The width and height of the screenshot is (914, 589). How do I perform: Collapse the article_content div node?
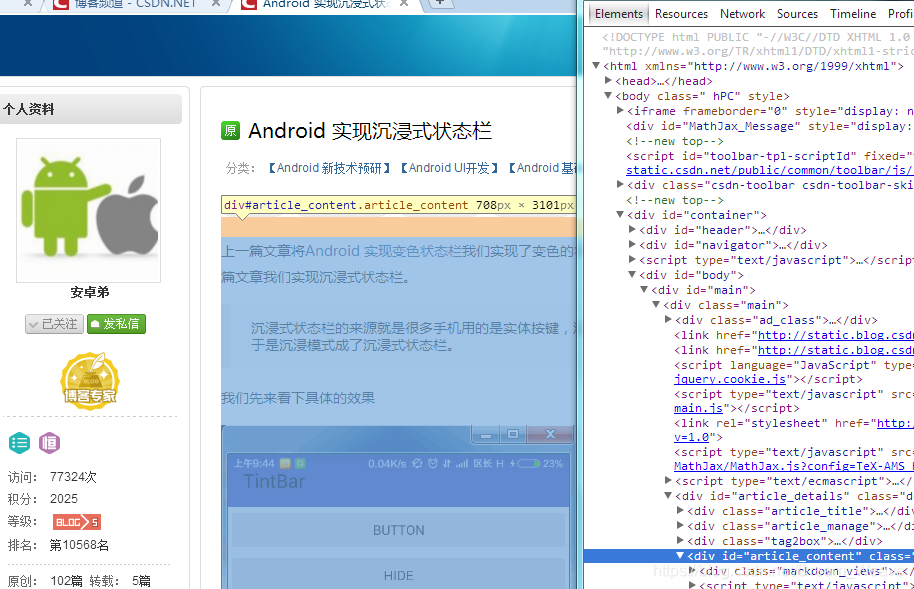coord(680,556)
